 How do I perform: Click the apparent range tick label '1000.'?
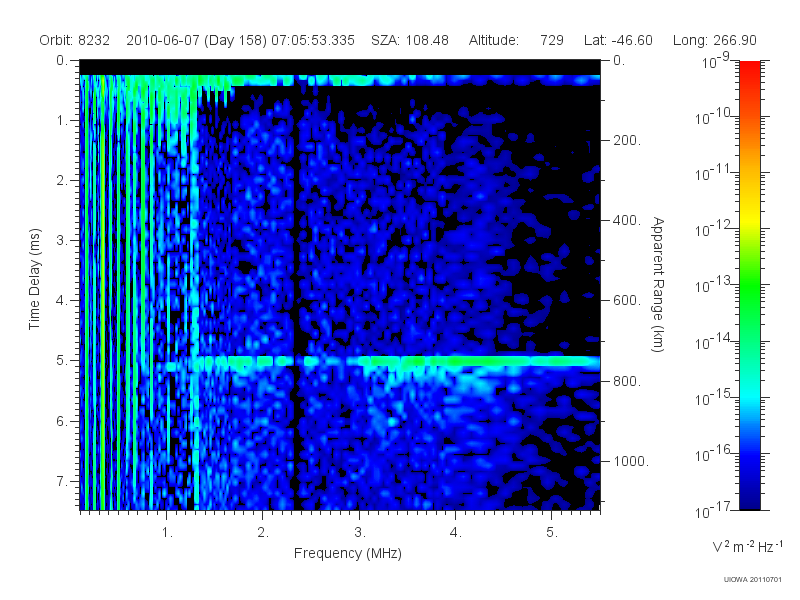[x=631, y=461]
